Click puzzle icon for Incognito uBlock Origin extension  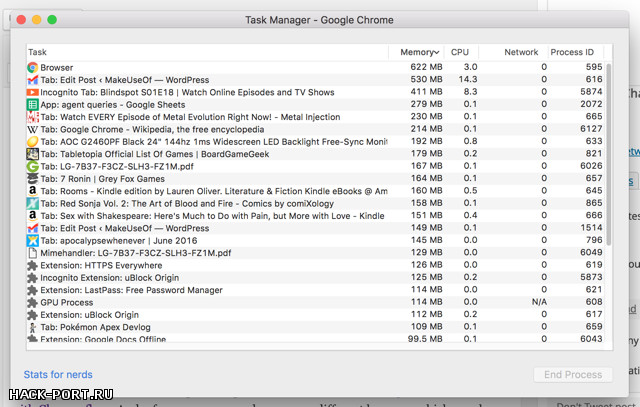click(32, 278)
